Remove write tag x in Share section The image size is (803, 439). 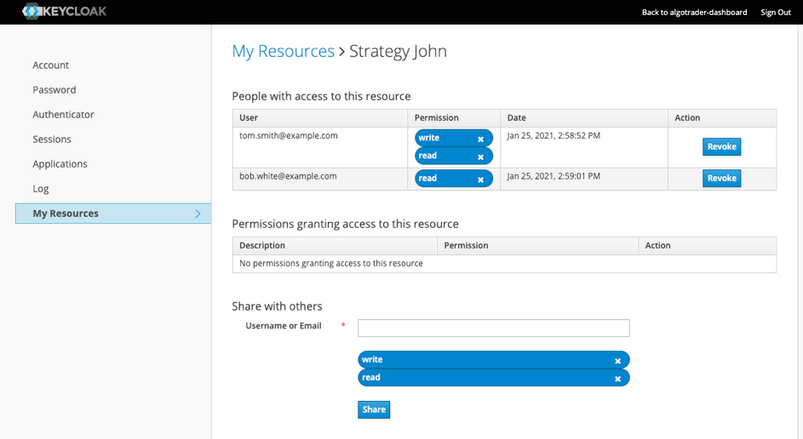tap(618, 361)
